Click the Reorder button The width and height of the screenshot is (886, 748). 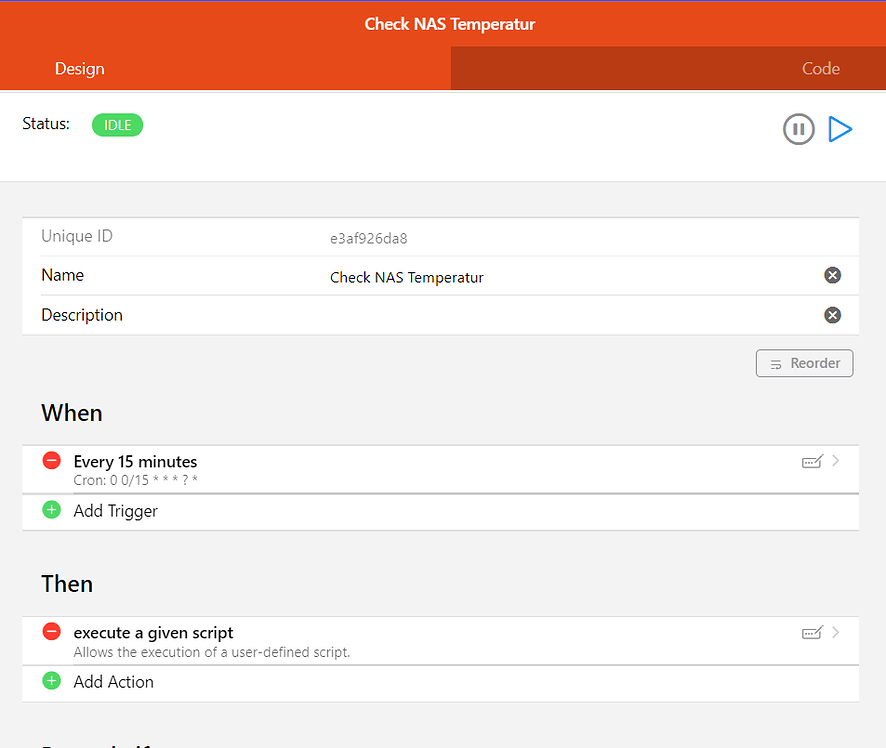click(x=804, y=363)
